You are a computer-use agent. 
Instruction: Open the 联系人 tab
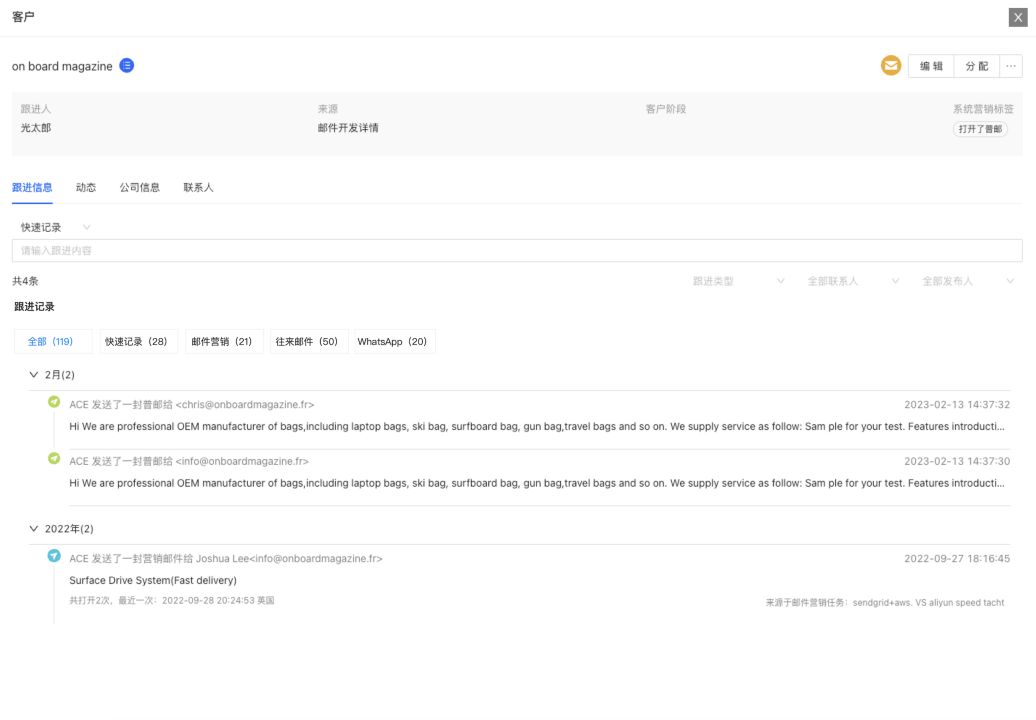tap(198, 187)
